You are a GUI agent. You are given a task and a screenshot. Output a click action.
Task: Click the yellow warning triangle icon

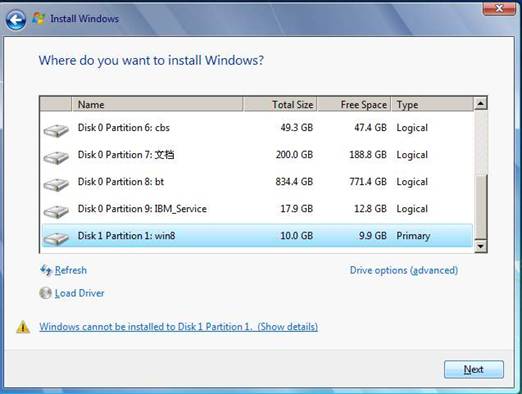pos(23,327)
